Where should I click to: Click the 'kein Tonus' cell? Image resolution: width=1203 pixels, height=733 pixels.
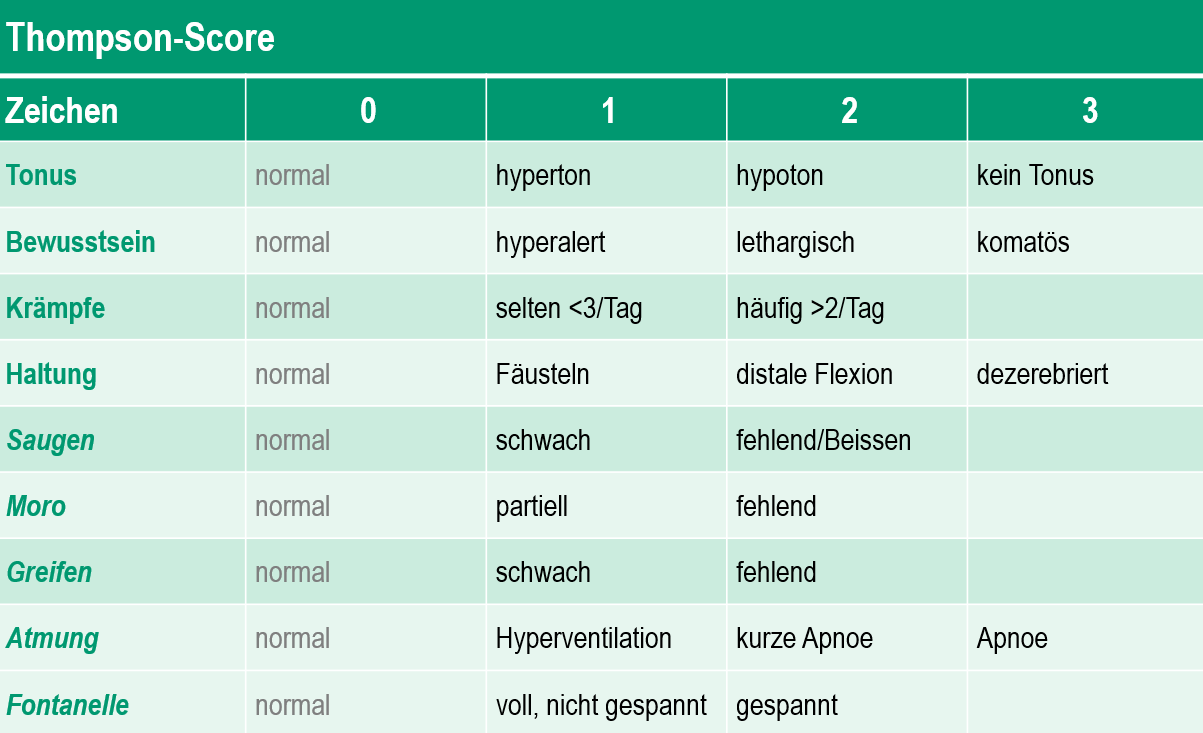[1035, 175]
